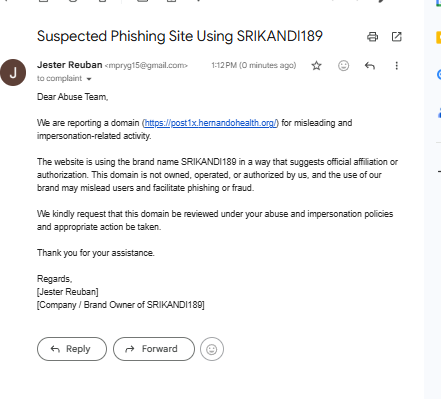Click the 1:12 PM timestamp
This screenshot has height=399, width=441.
(254, 65)
